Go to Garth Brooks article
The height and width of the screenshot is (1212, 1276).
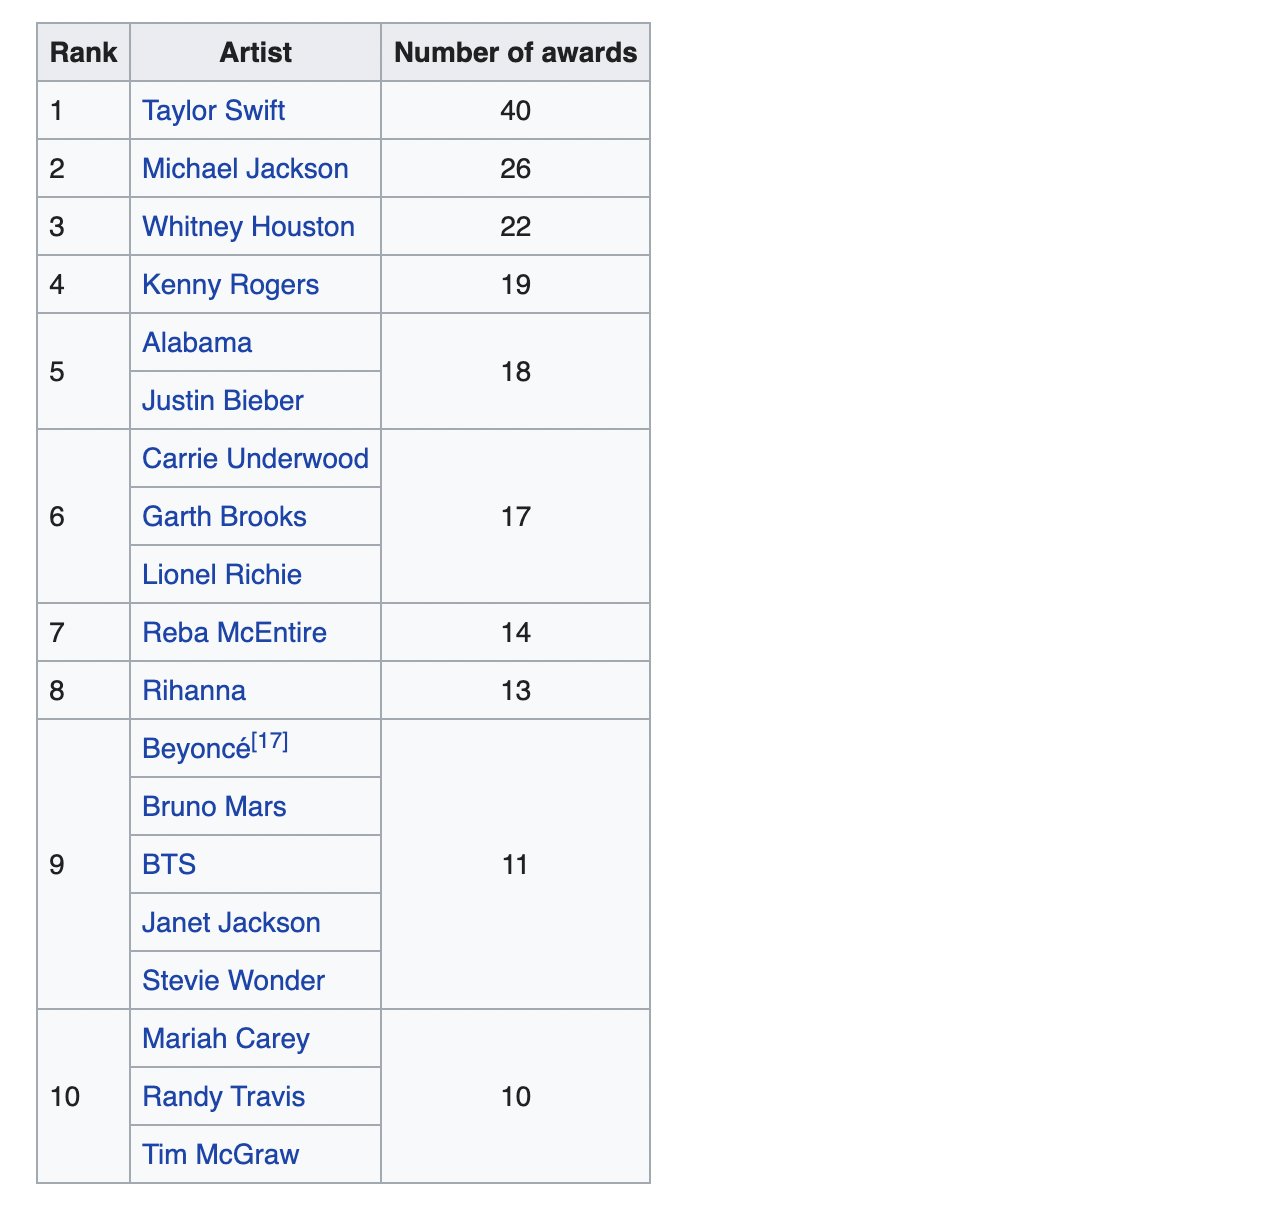(224, 517)
